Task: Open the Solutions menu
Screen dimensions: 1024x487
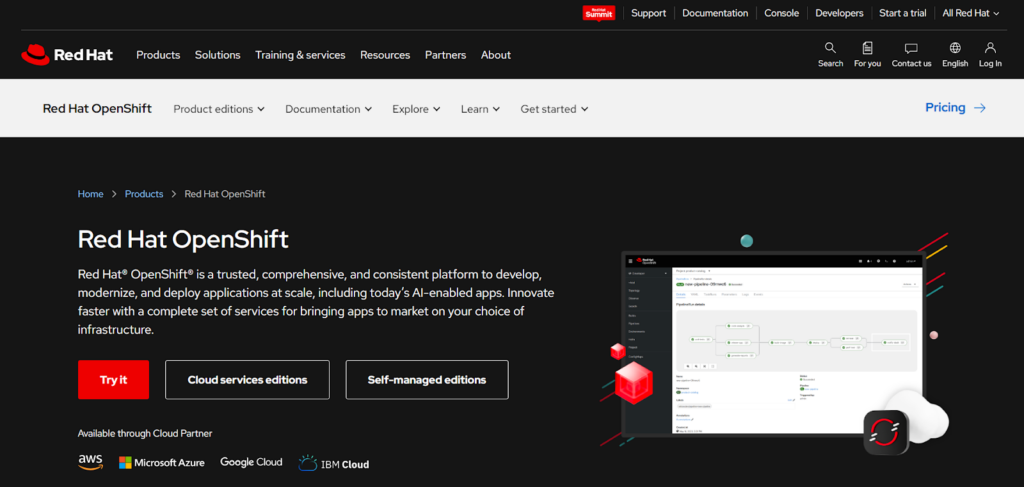Action: [x=217, y=55]
